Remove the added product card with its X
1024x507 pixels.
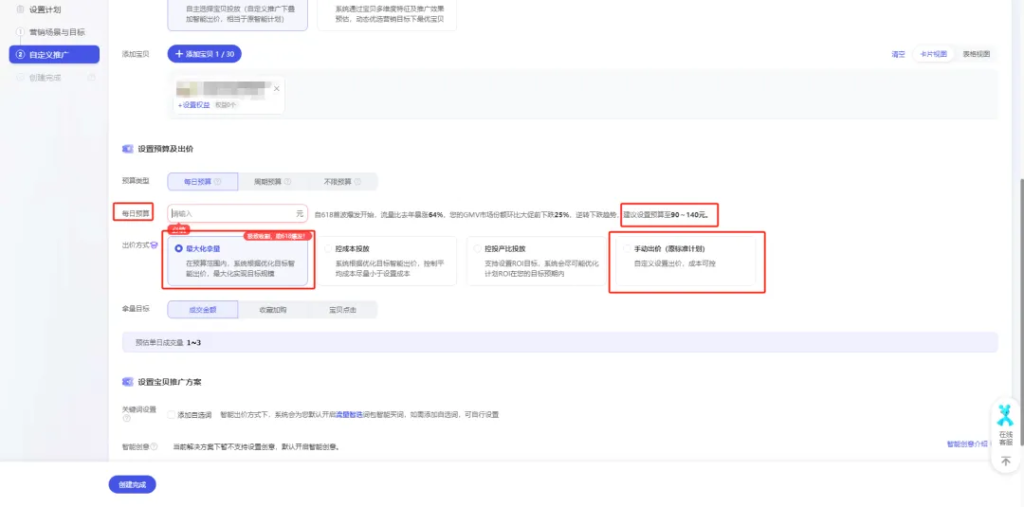(x=276, y=88)
